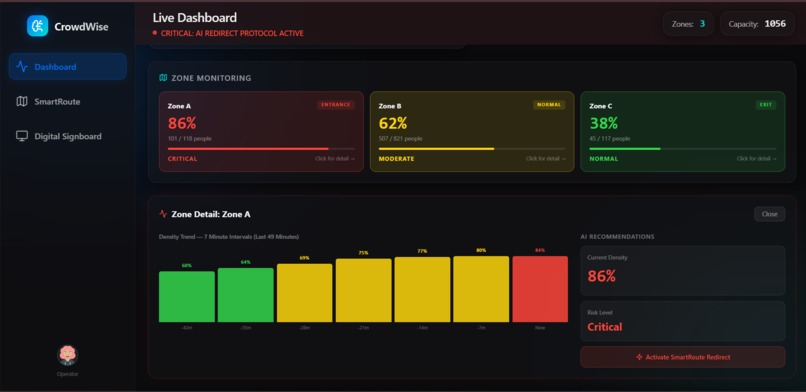Click the SmartRoute map icon

pos(22,101)
